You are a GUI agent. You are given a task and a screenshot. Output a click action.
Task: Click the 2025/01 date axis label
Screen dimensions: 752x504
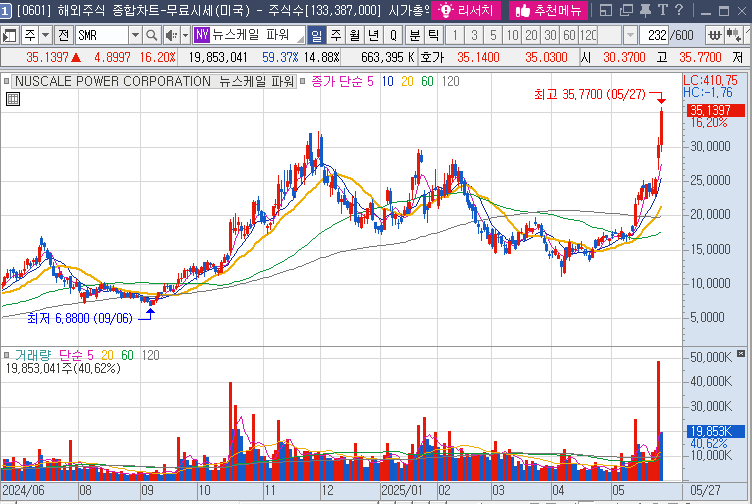point(402,491)
